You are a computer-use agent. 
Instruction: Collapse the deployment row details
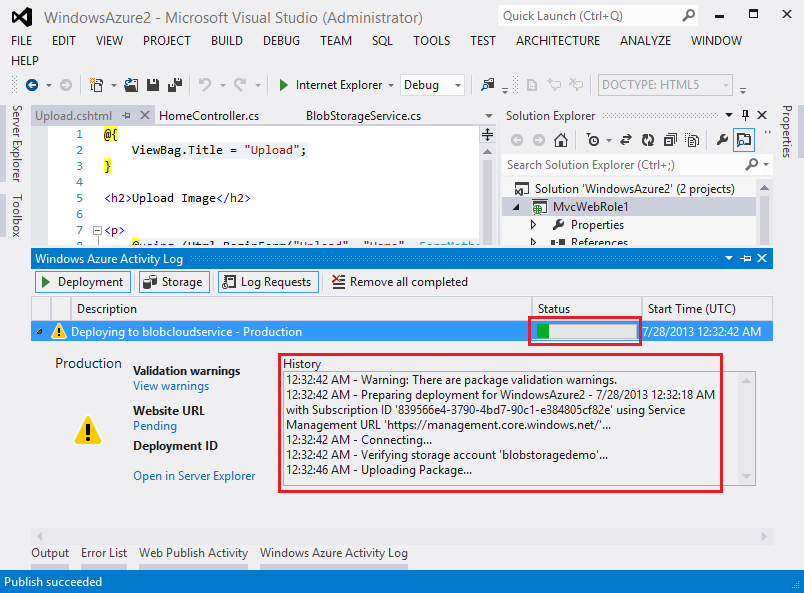[39, 332]
